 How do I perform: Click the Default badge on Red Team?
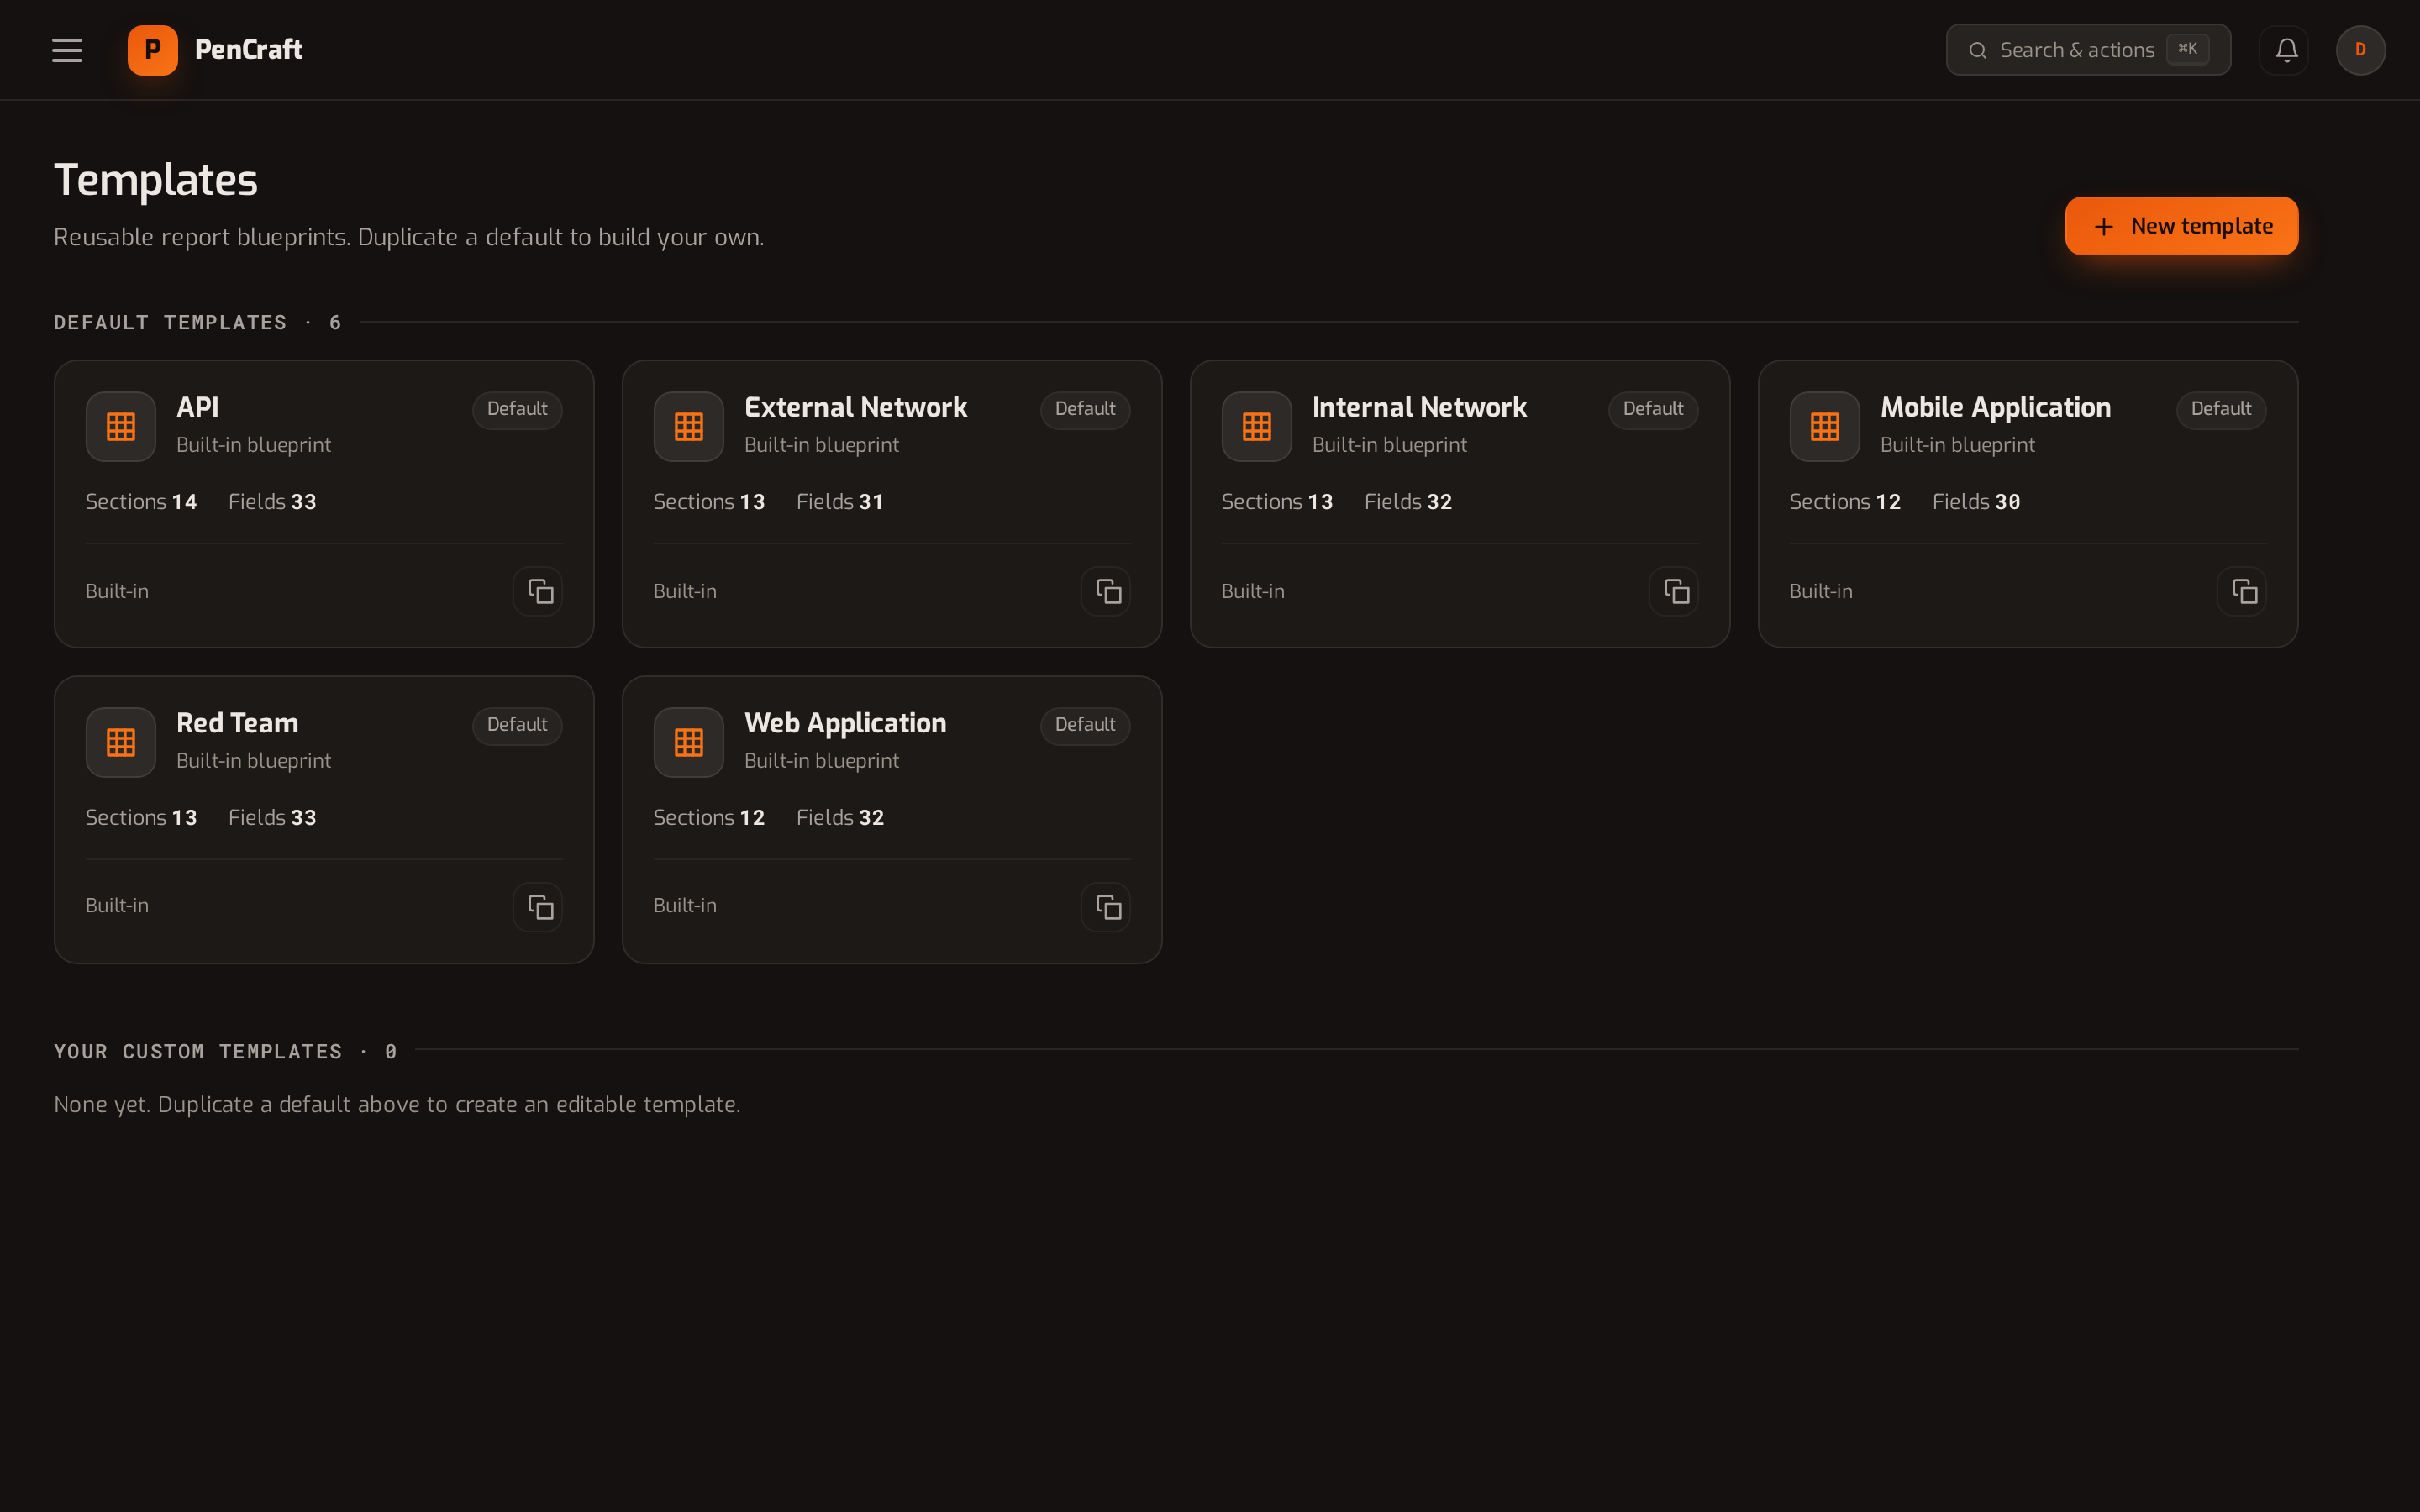[517, 725]
